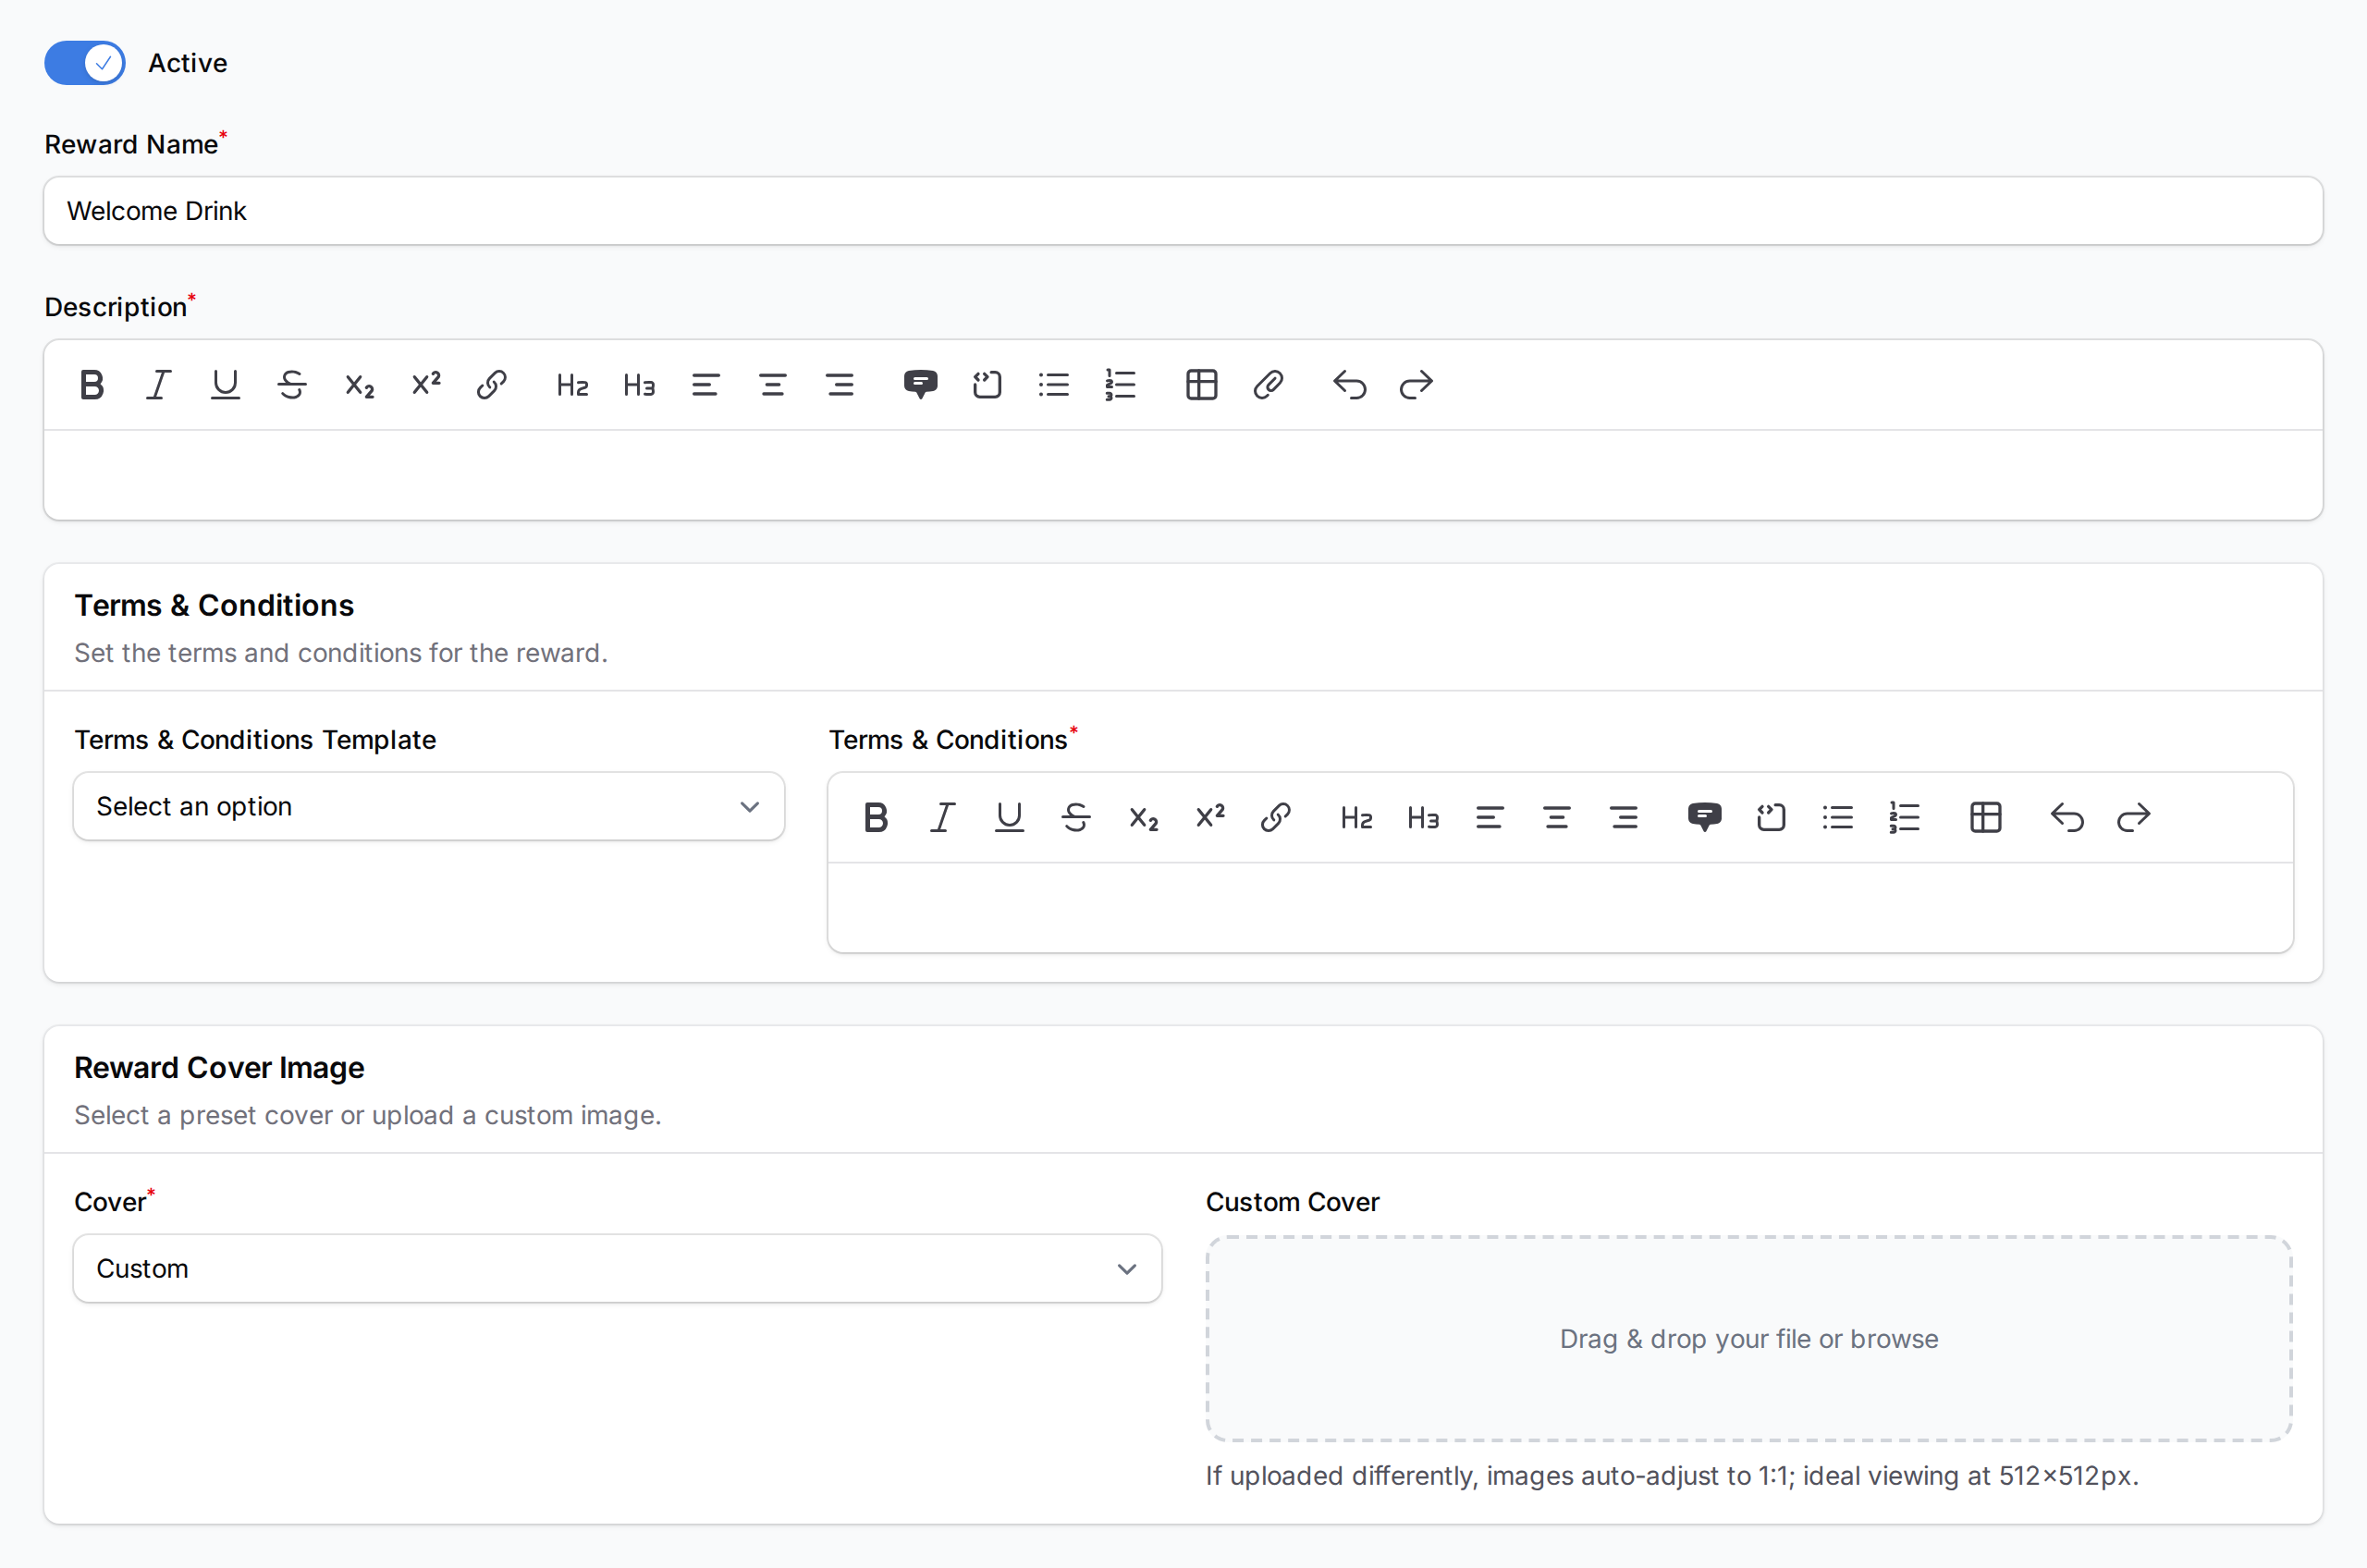Open Terms & Conditions Template dropdown

click(x=428, y=806)
